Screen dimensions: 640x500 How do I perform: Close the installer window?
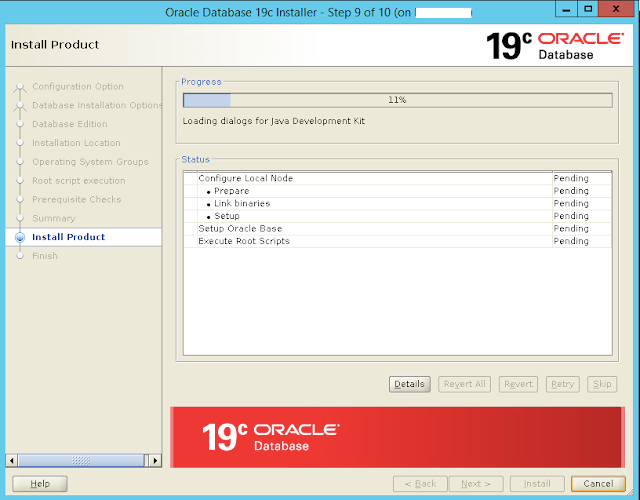[616, 9]
